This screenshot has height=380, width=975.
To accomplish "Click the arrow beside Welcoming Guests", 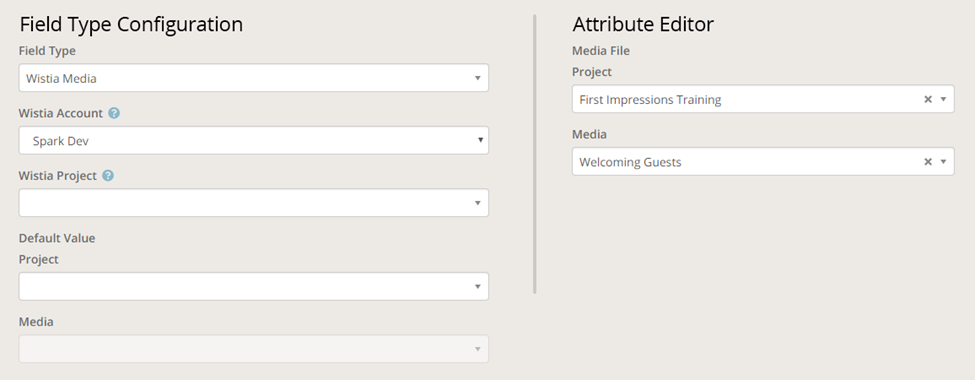I will 943,162.
